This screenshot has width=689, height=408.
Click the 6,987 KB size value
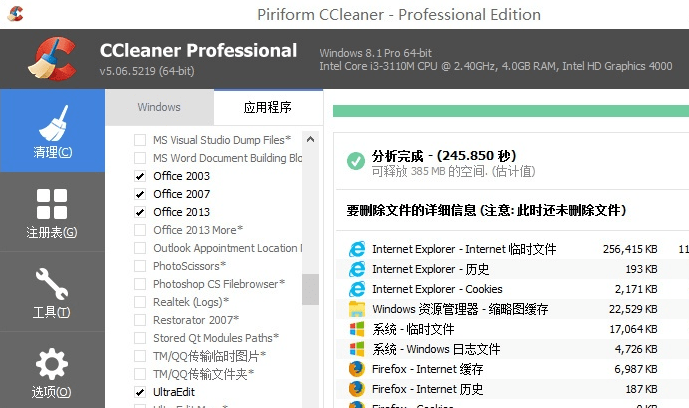tap(636, 369)
